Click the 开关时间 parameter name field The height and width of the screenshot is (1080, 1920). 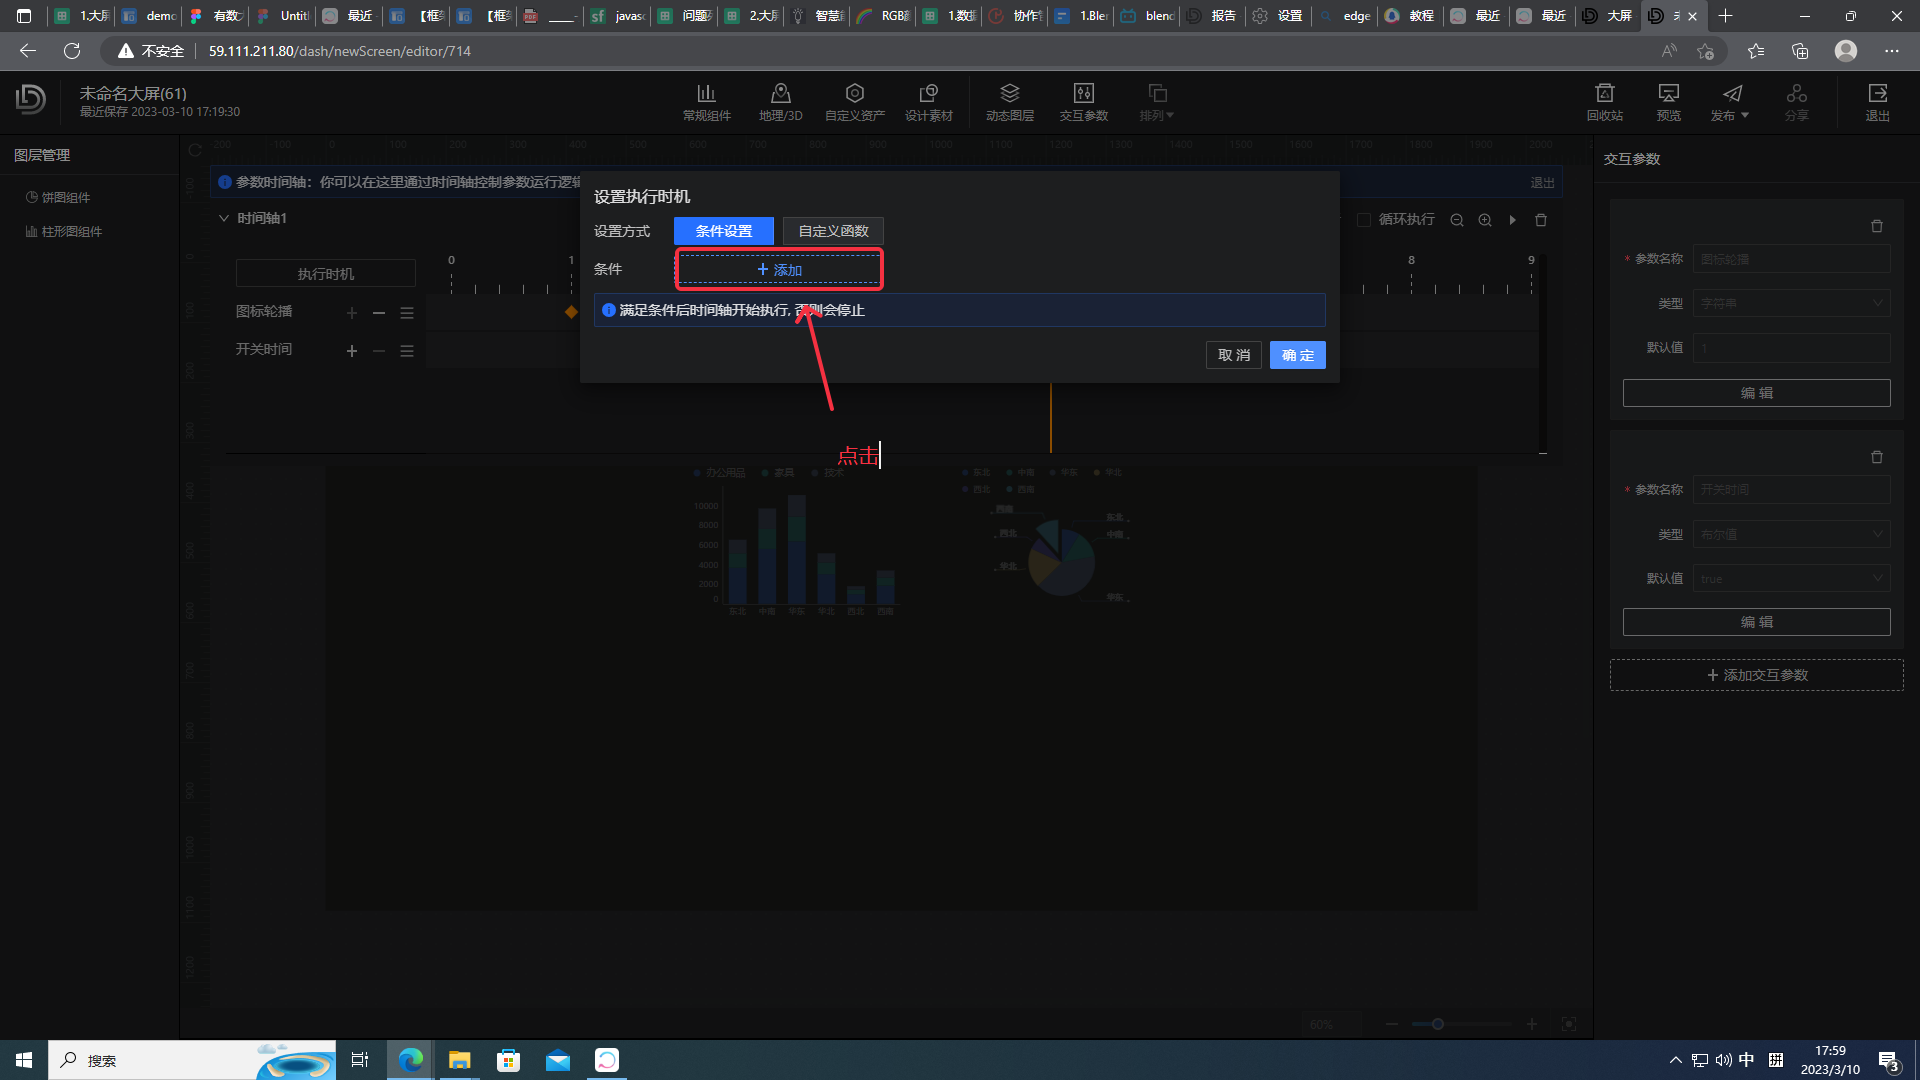point(1791,490)
